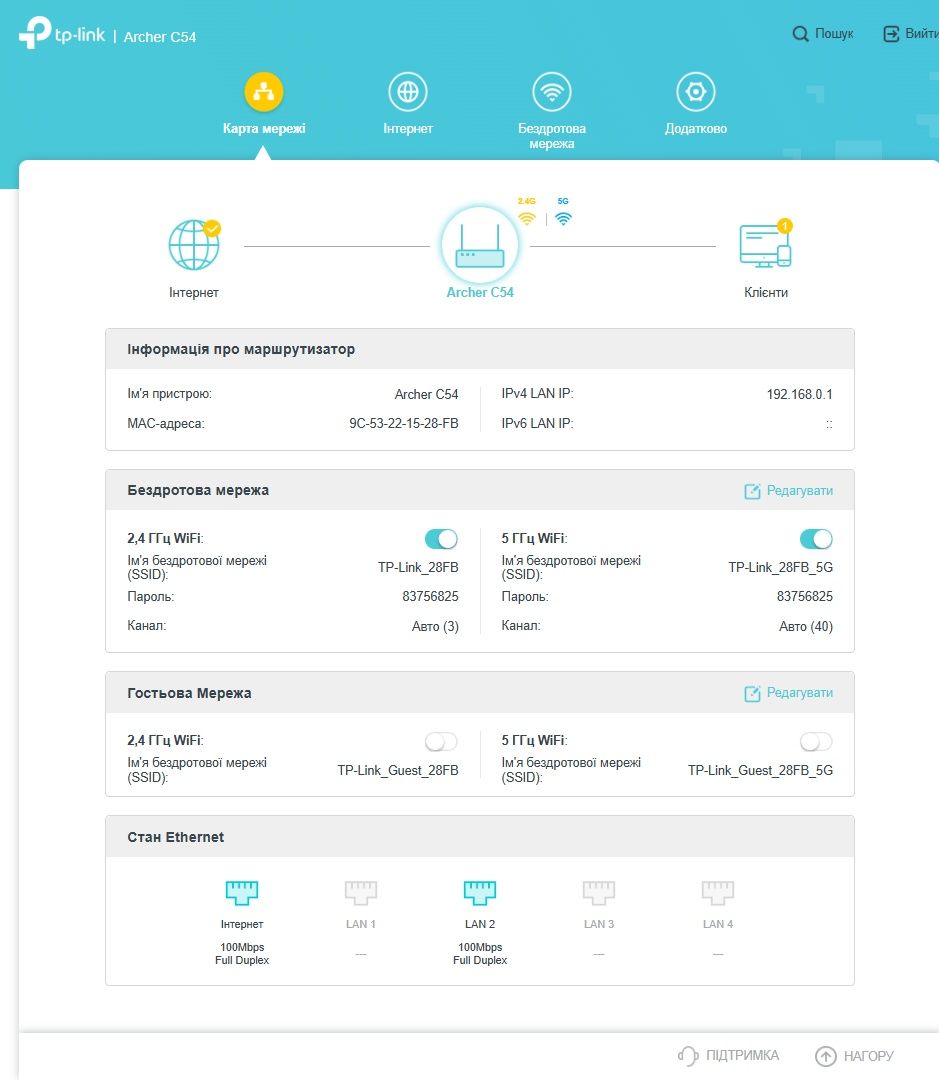This screenshot has height=1080, width=939.
Task: Click edit pencil icon for Гостьова Мережа
Action: coord(752,694)
